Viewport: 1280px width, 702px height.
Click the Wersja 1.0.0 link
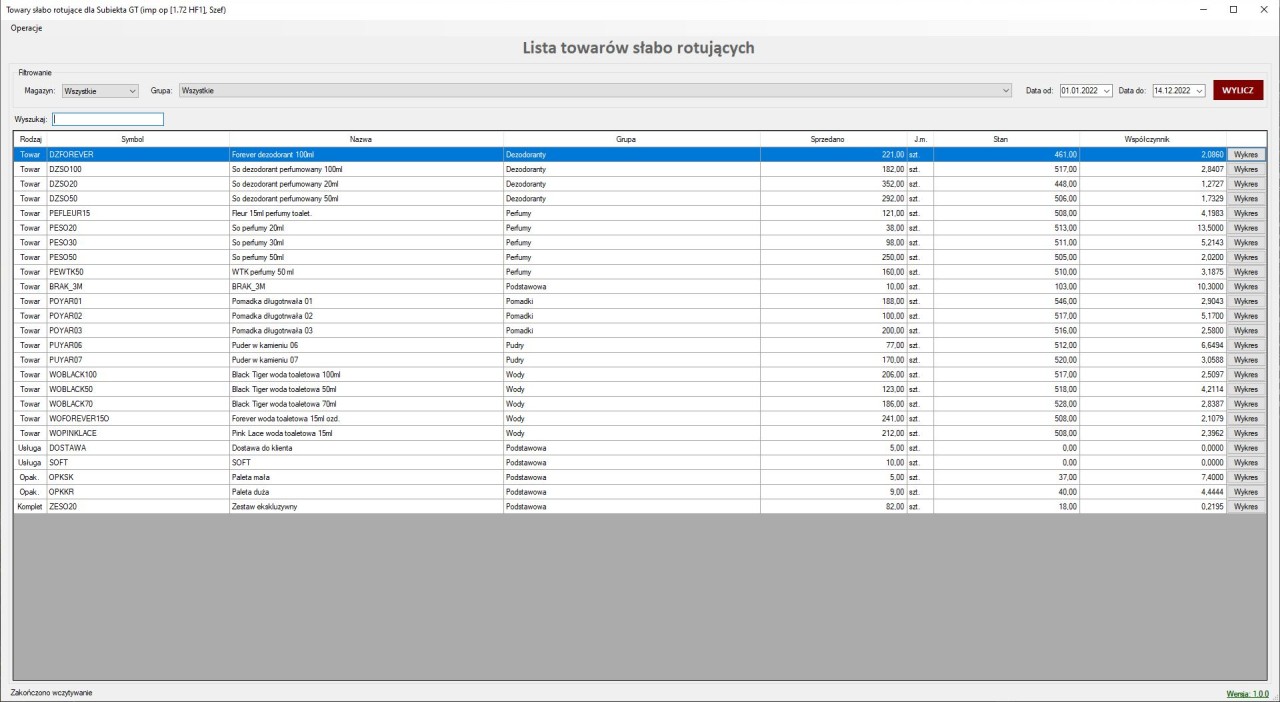tap(1247, 693)
